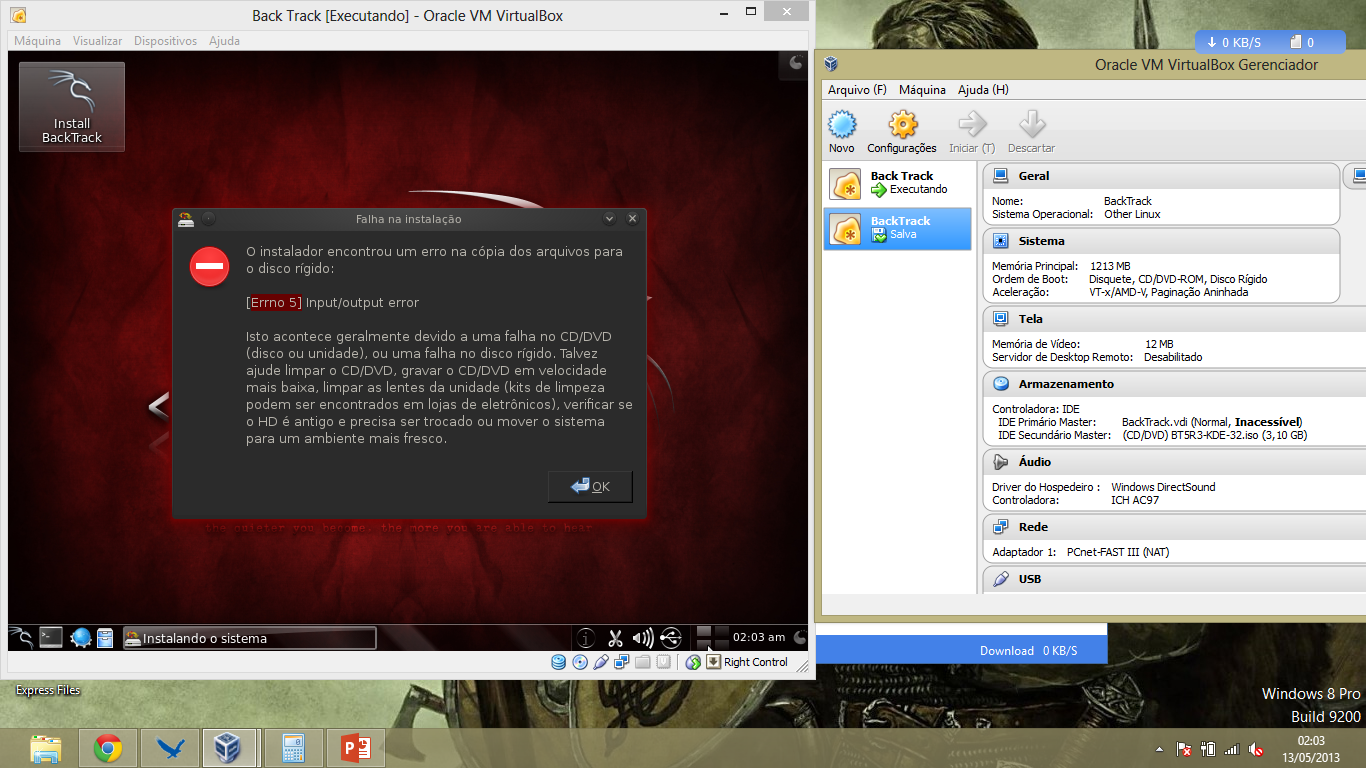Click the Right Control host key label
Image resolution: width=1366 pixels, height=768 pixels.
[x=756, y=662]
